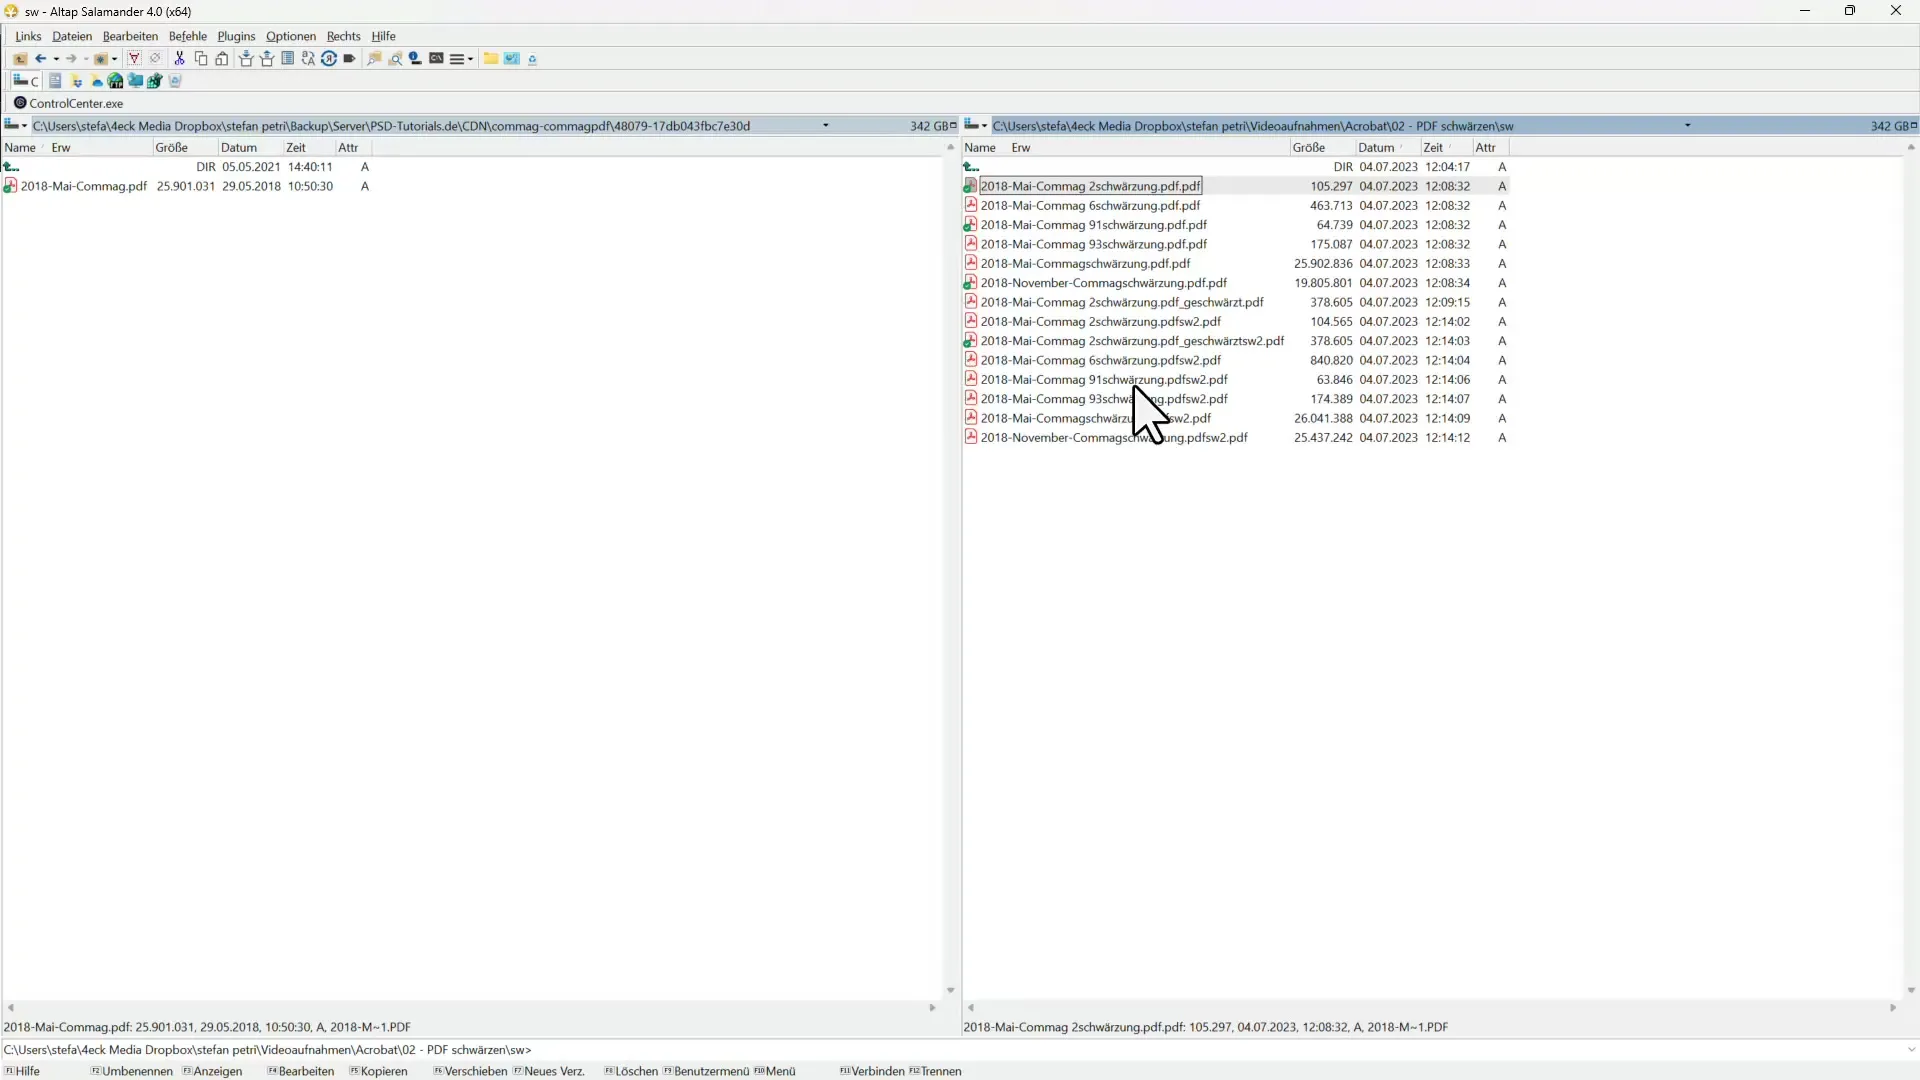
Task: Click the view mode lines icon
Action: pyautogui.click(x=457, y=59)
